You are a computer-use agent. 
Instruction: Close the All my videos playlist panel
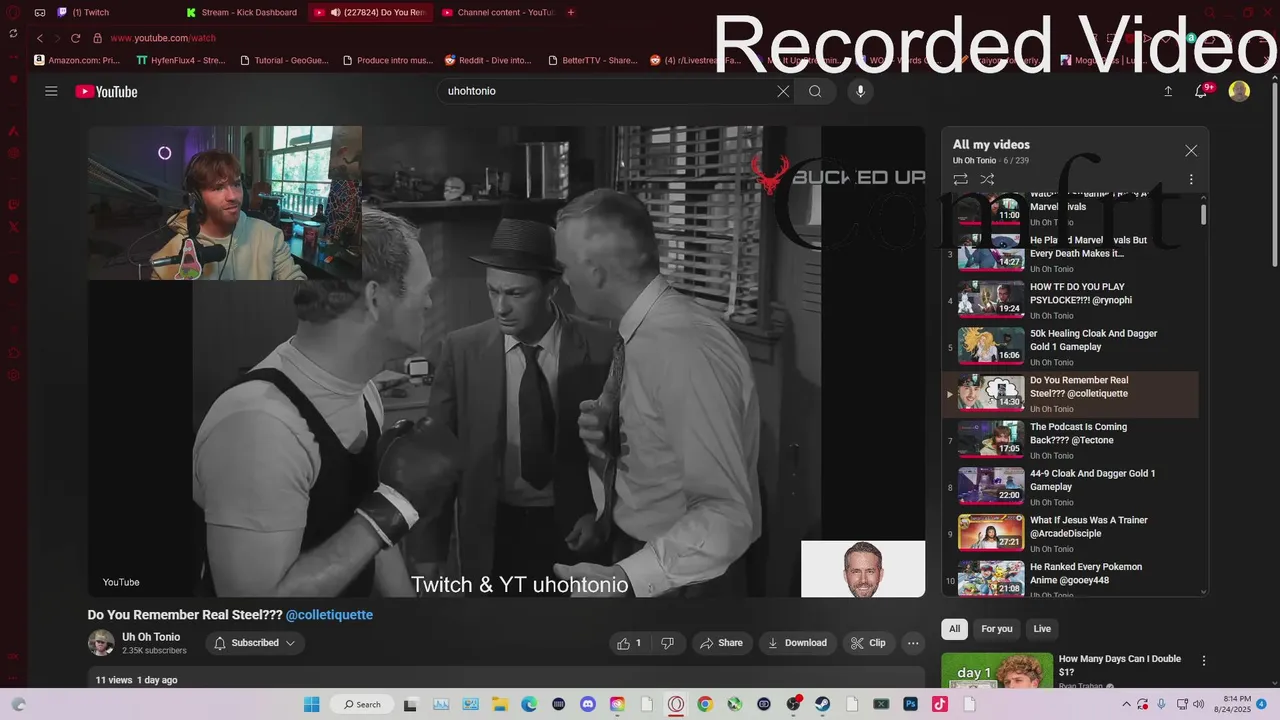pyautogui.click(x=1191, y=150)
